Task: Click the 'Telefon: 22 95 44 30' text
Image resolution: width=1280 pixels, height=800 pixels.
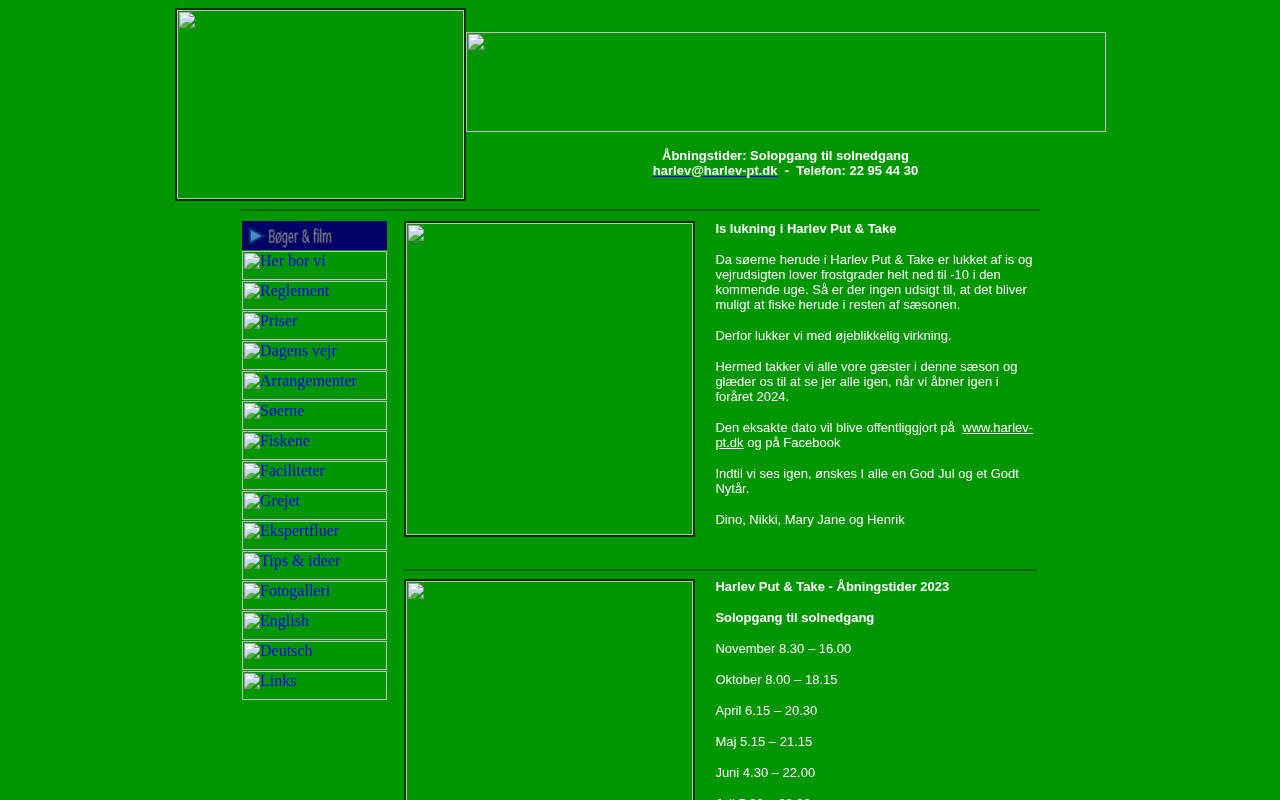Action: (x=857, y=171)
